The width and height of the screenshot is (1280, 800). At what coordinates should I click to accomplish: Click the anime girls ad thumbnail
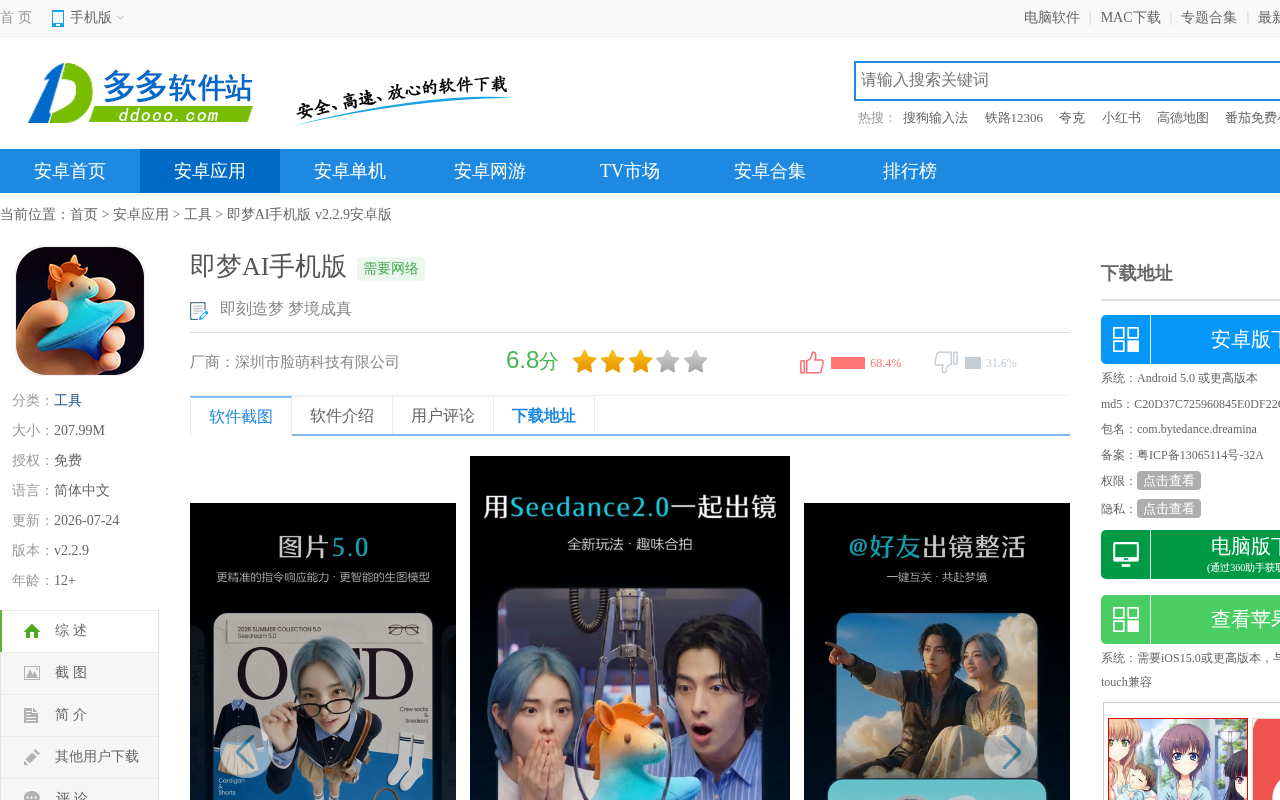coord(1178,758)
